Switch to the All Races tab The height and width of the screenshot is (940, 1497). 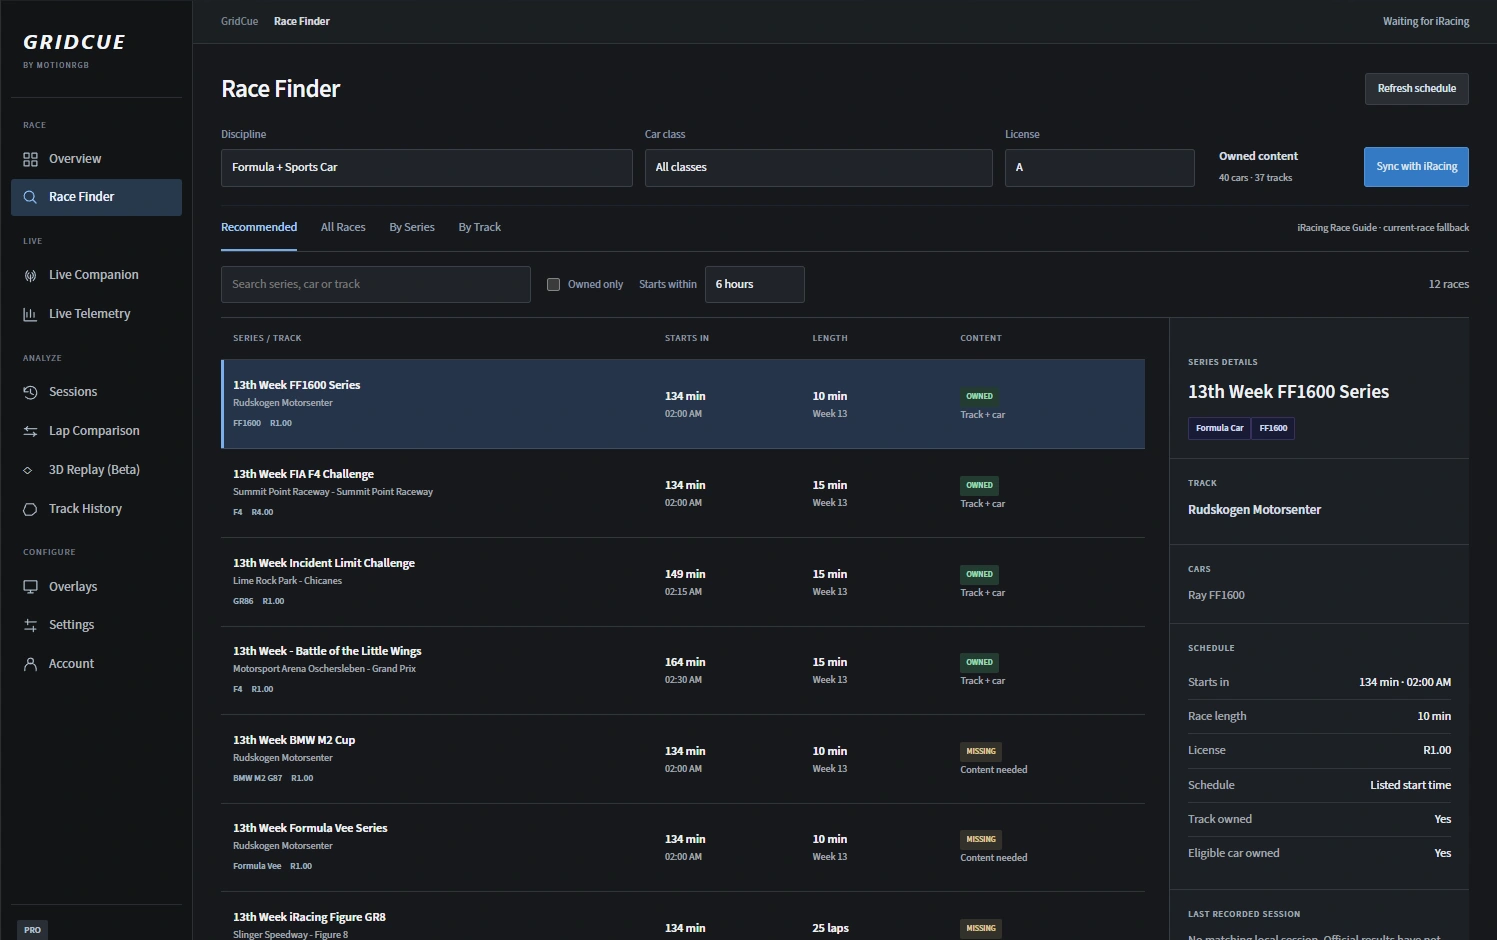pyautogui.click(x=343, y=228)
